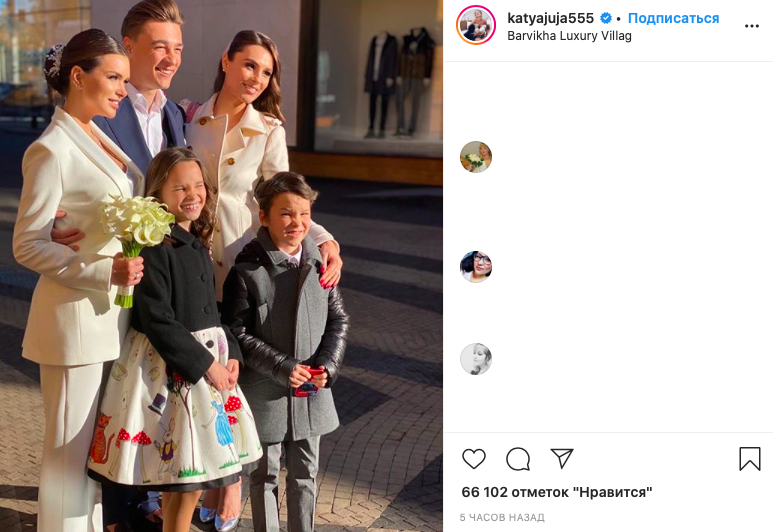Click the katyajuja555 username

550,18
